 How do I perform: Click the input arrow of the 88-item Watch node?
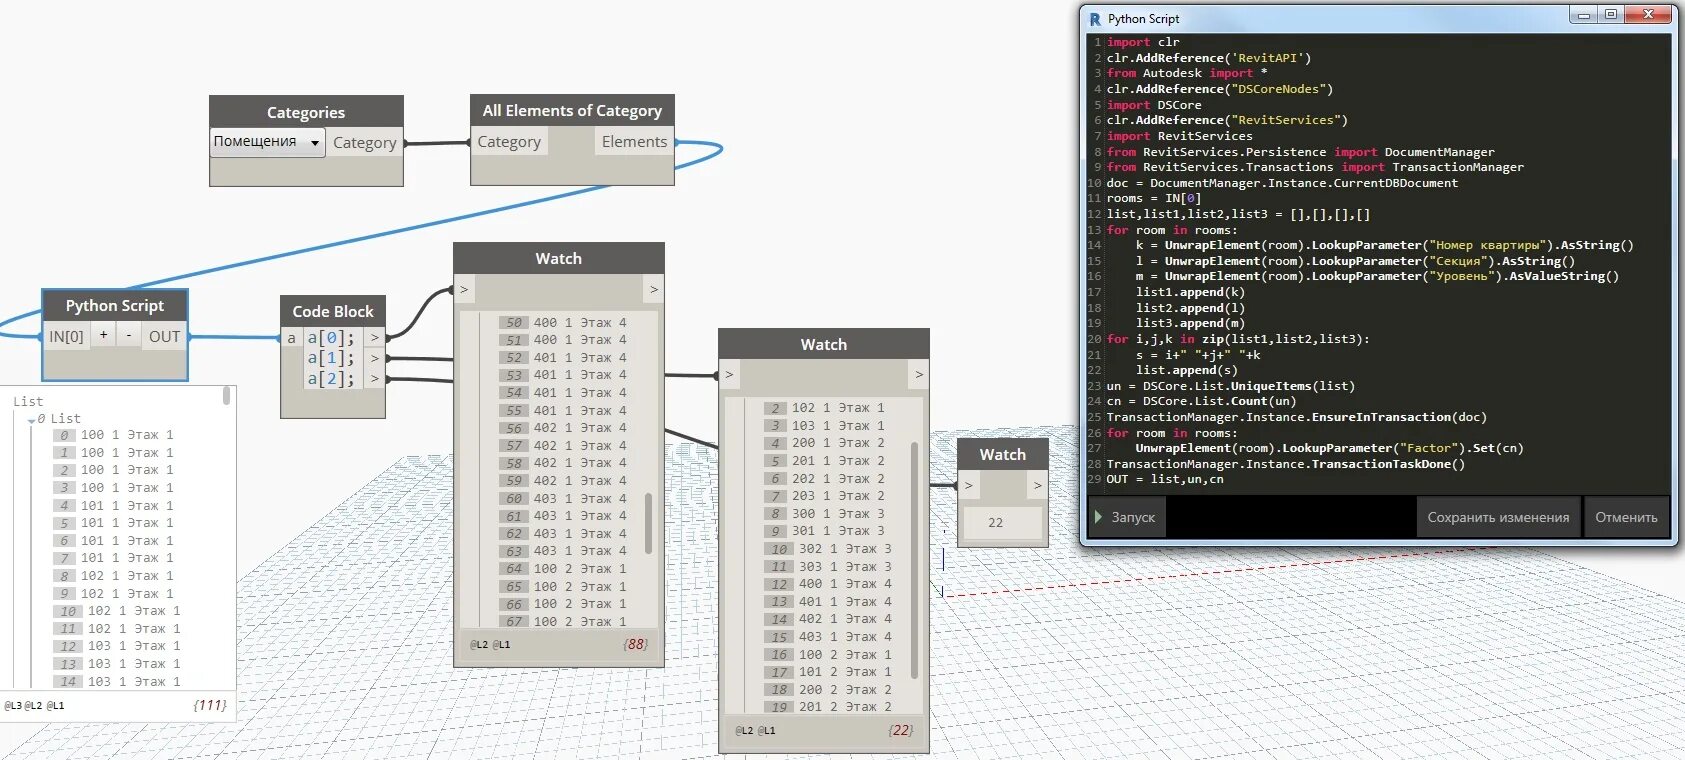point(464,289)
